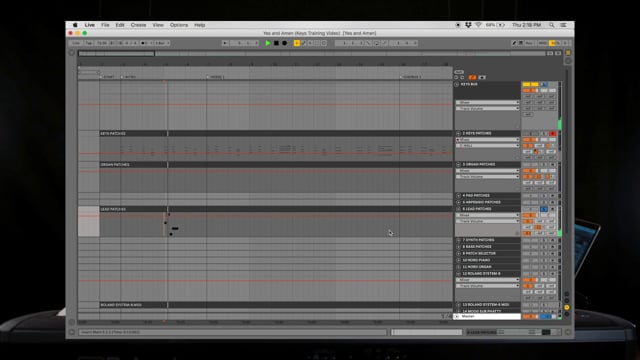640x360 pixels.
Task: Fold the 6 LEAD PATCHES track
Action: 458,209
